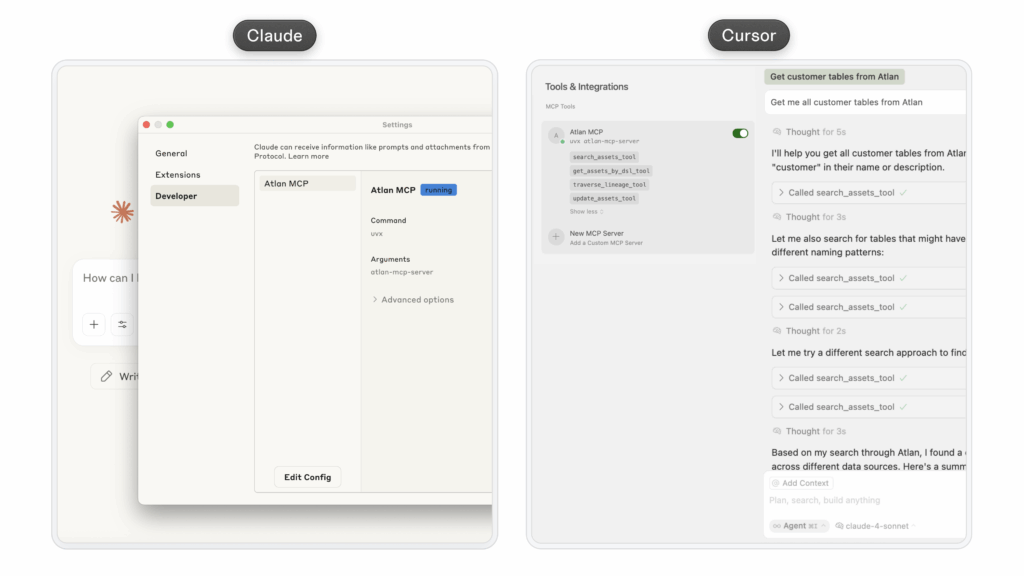The width and height of the screenshot is (1024, 576).
Task: Expand Called search_assets_tool right after Thought for 5s
Action: [x=869, y=193]
